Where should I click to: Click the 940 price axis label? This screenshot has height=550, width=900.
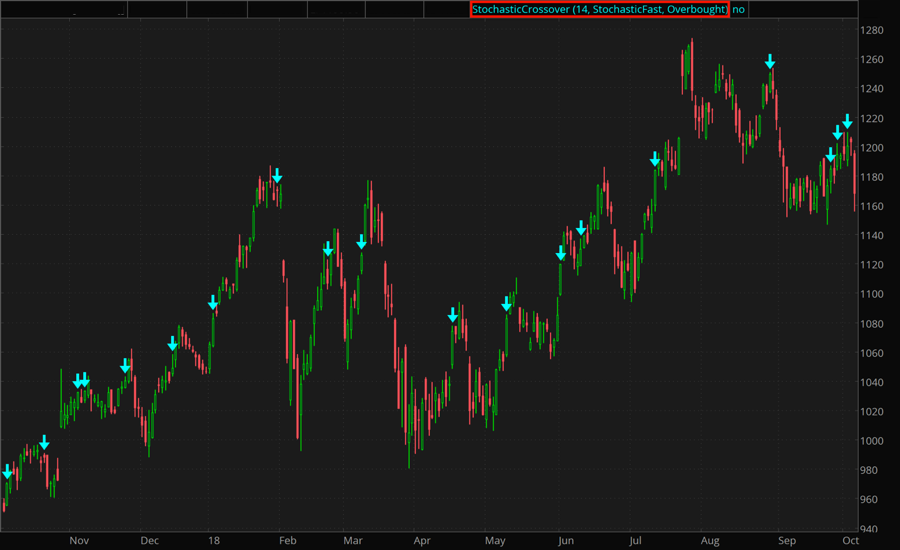click(872, 529)
